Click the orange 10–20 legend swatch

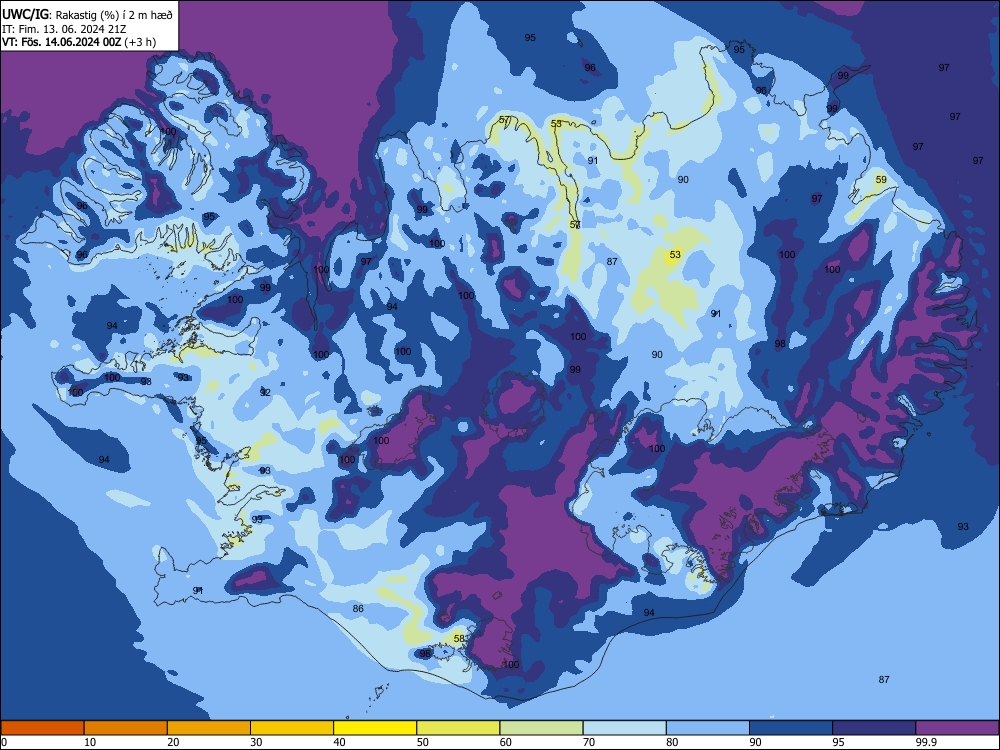126,728
